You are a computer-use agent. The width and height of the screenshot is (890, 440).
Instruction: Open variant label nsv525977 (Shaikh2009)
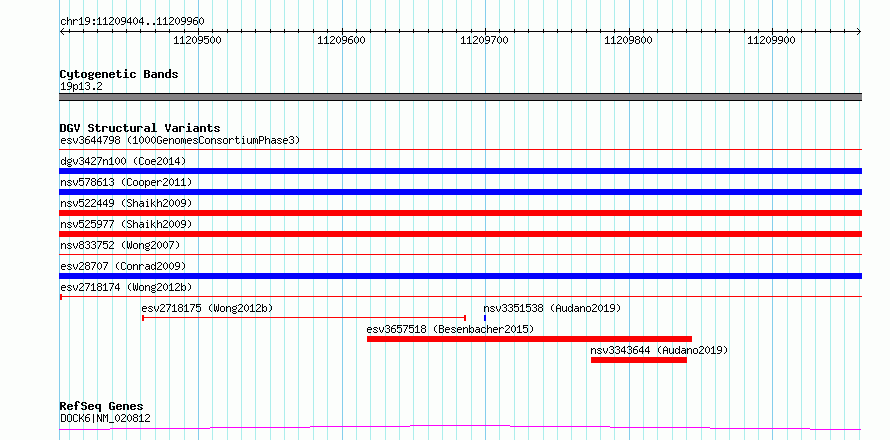pos(126,224)
